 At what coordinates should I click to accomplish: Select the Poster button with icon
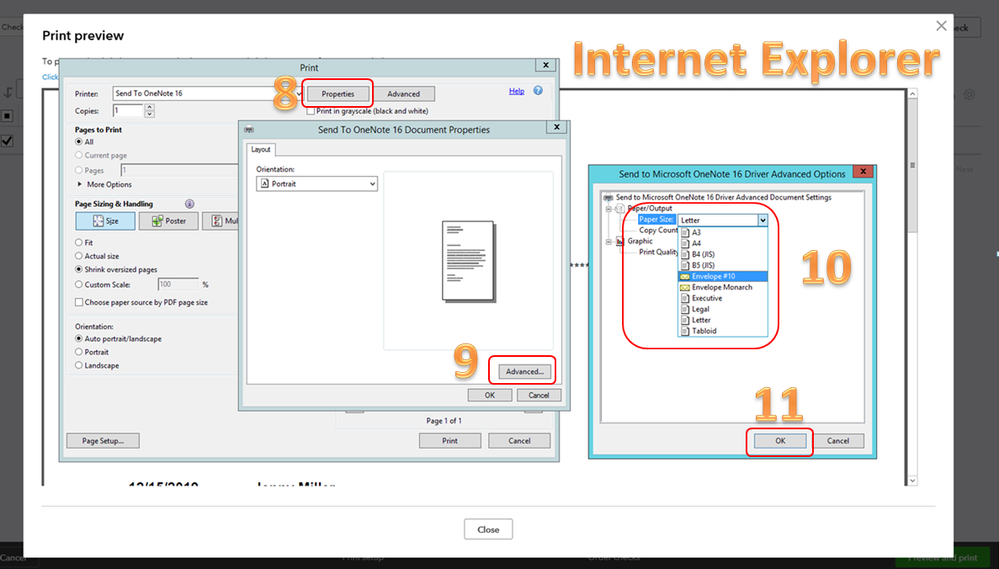169,221
